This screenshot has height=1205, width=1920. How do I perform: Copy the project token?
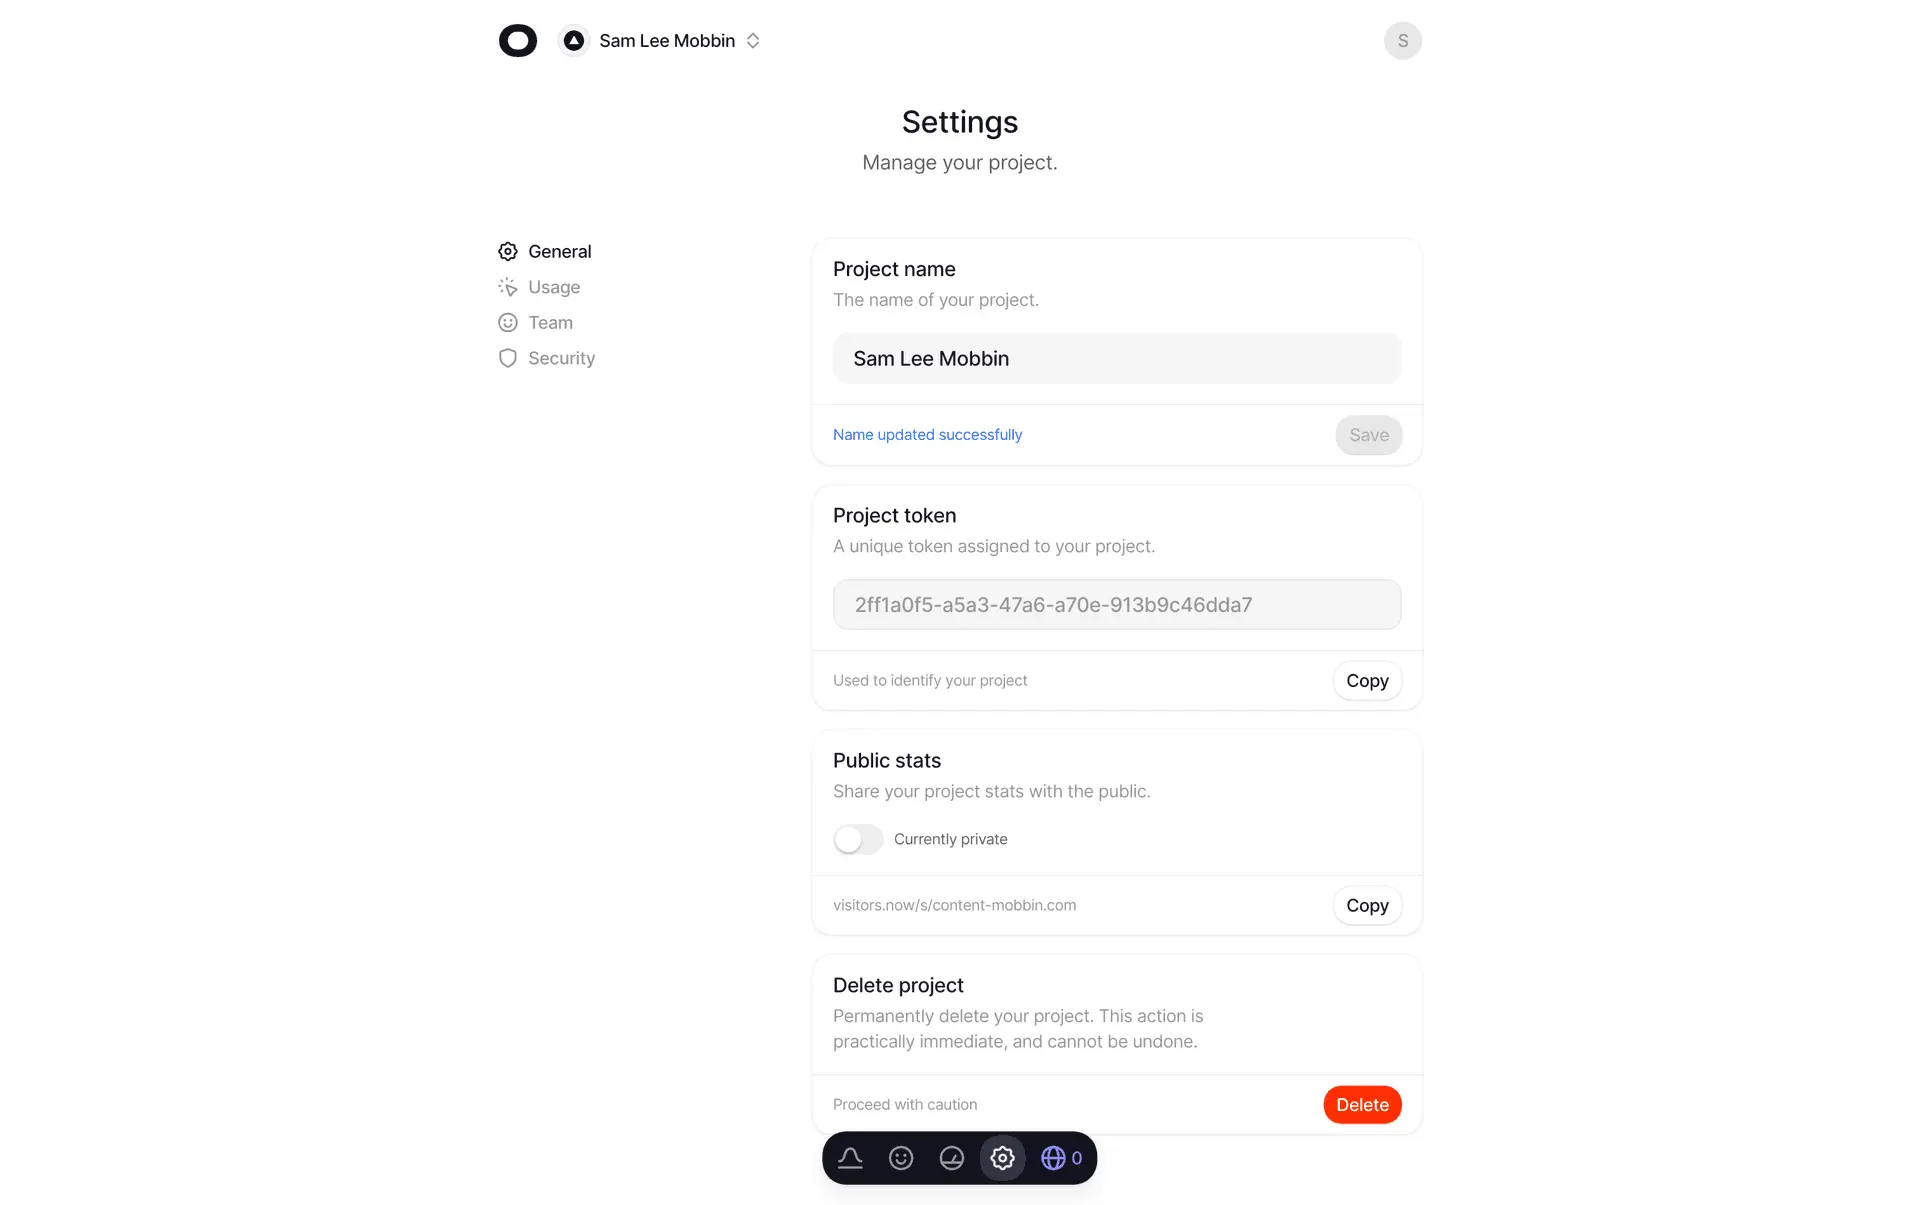pyautogui.click(x=1367, y=680)
